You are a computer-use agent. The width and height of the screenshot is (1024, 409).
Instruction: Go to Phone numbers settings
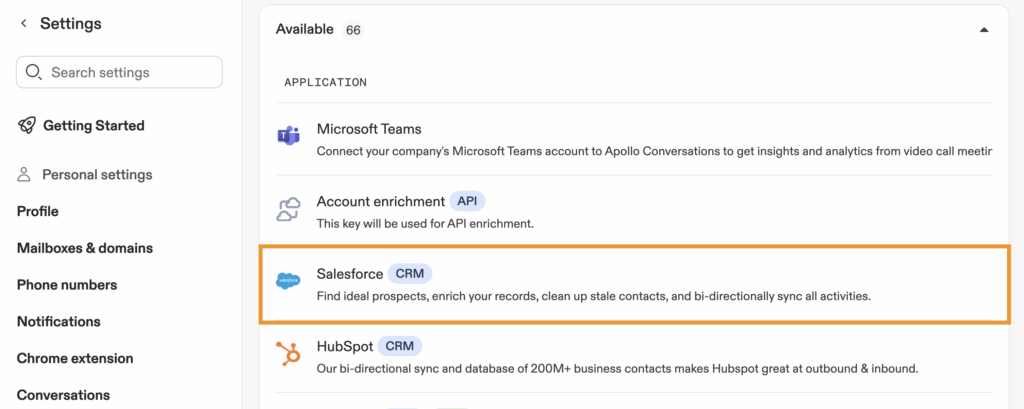(67, 285)
